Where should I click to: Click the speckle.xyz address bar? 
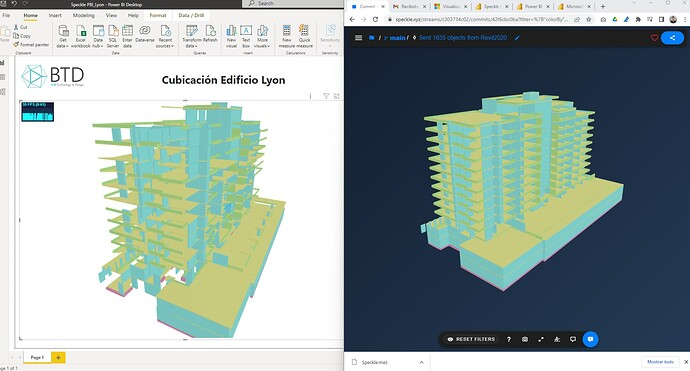pyautogui.click(x=481, y=19)
